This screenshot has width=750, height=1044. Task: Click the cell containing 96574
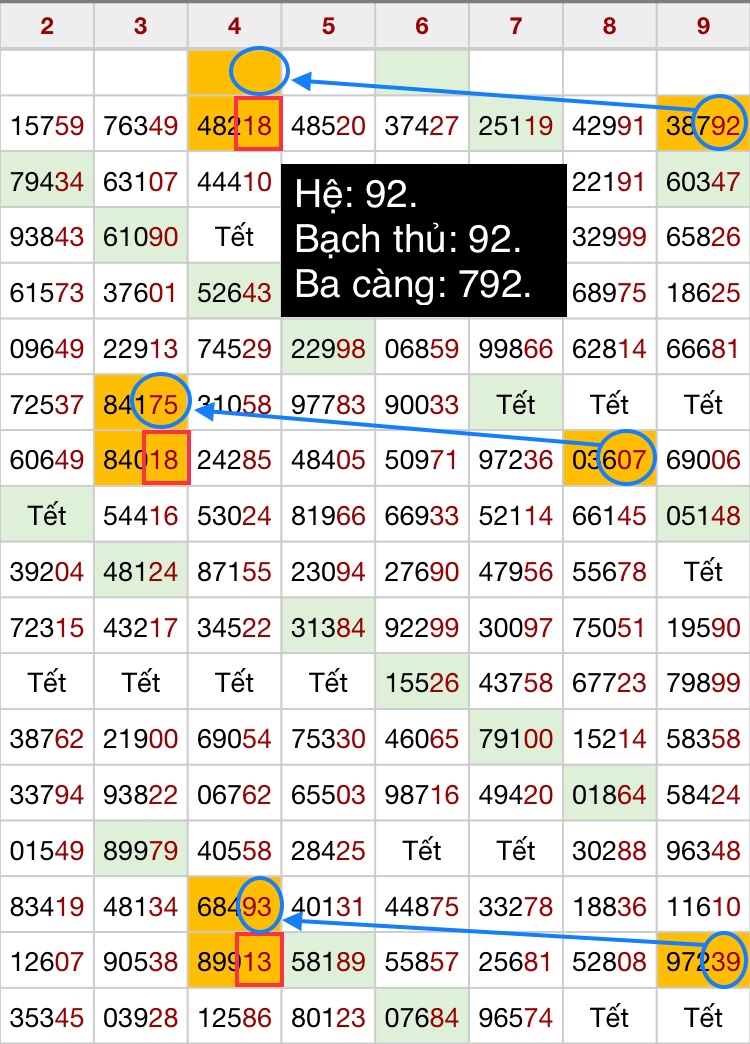coord(516,1017)
